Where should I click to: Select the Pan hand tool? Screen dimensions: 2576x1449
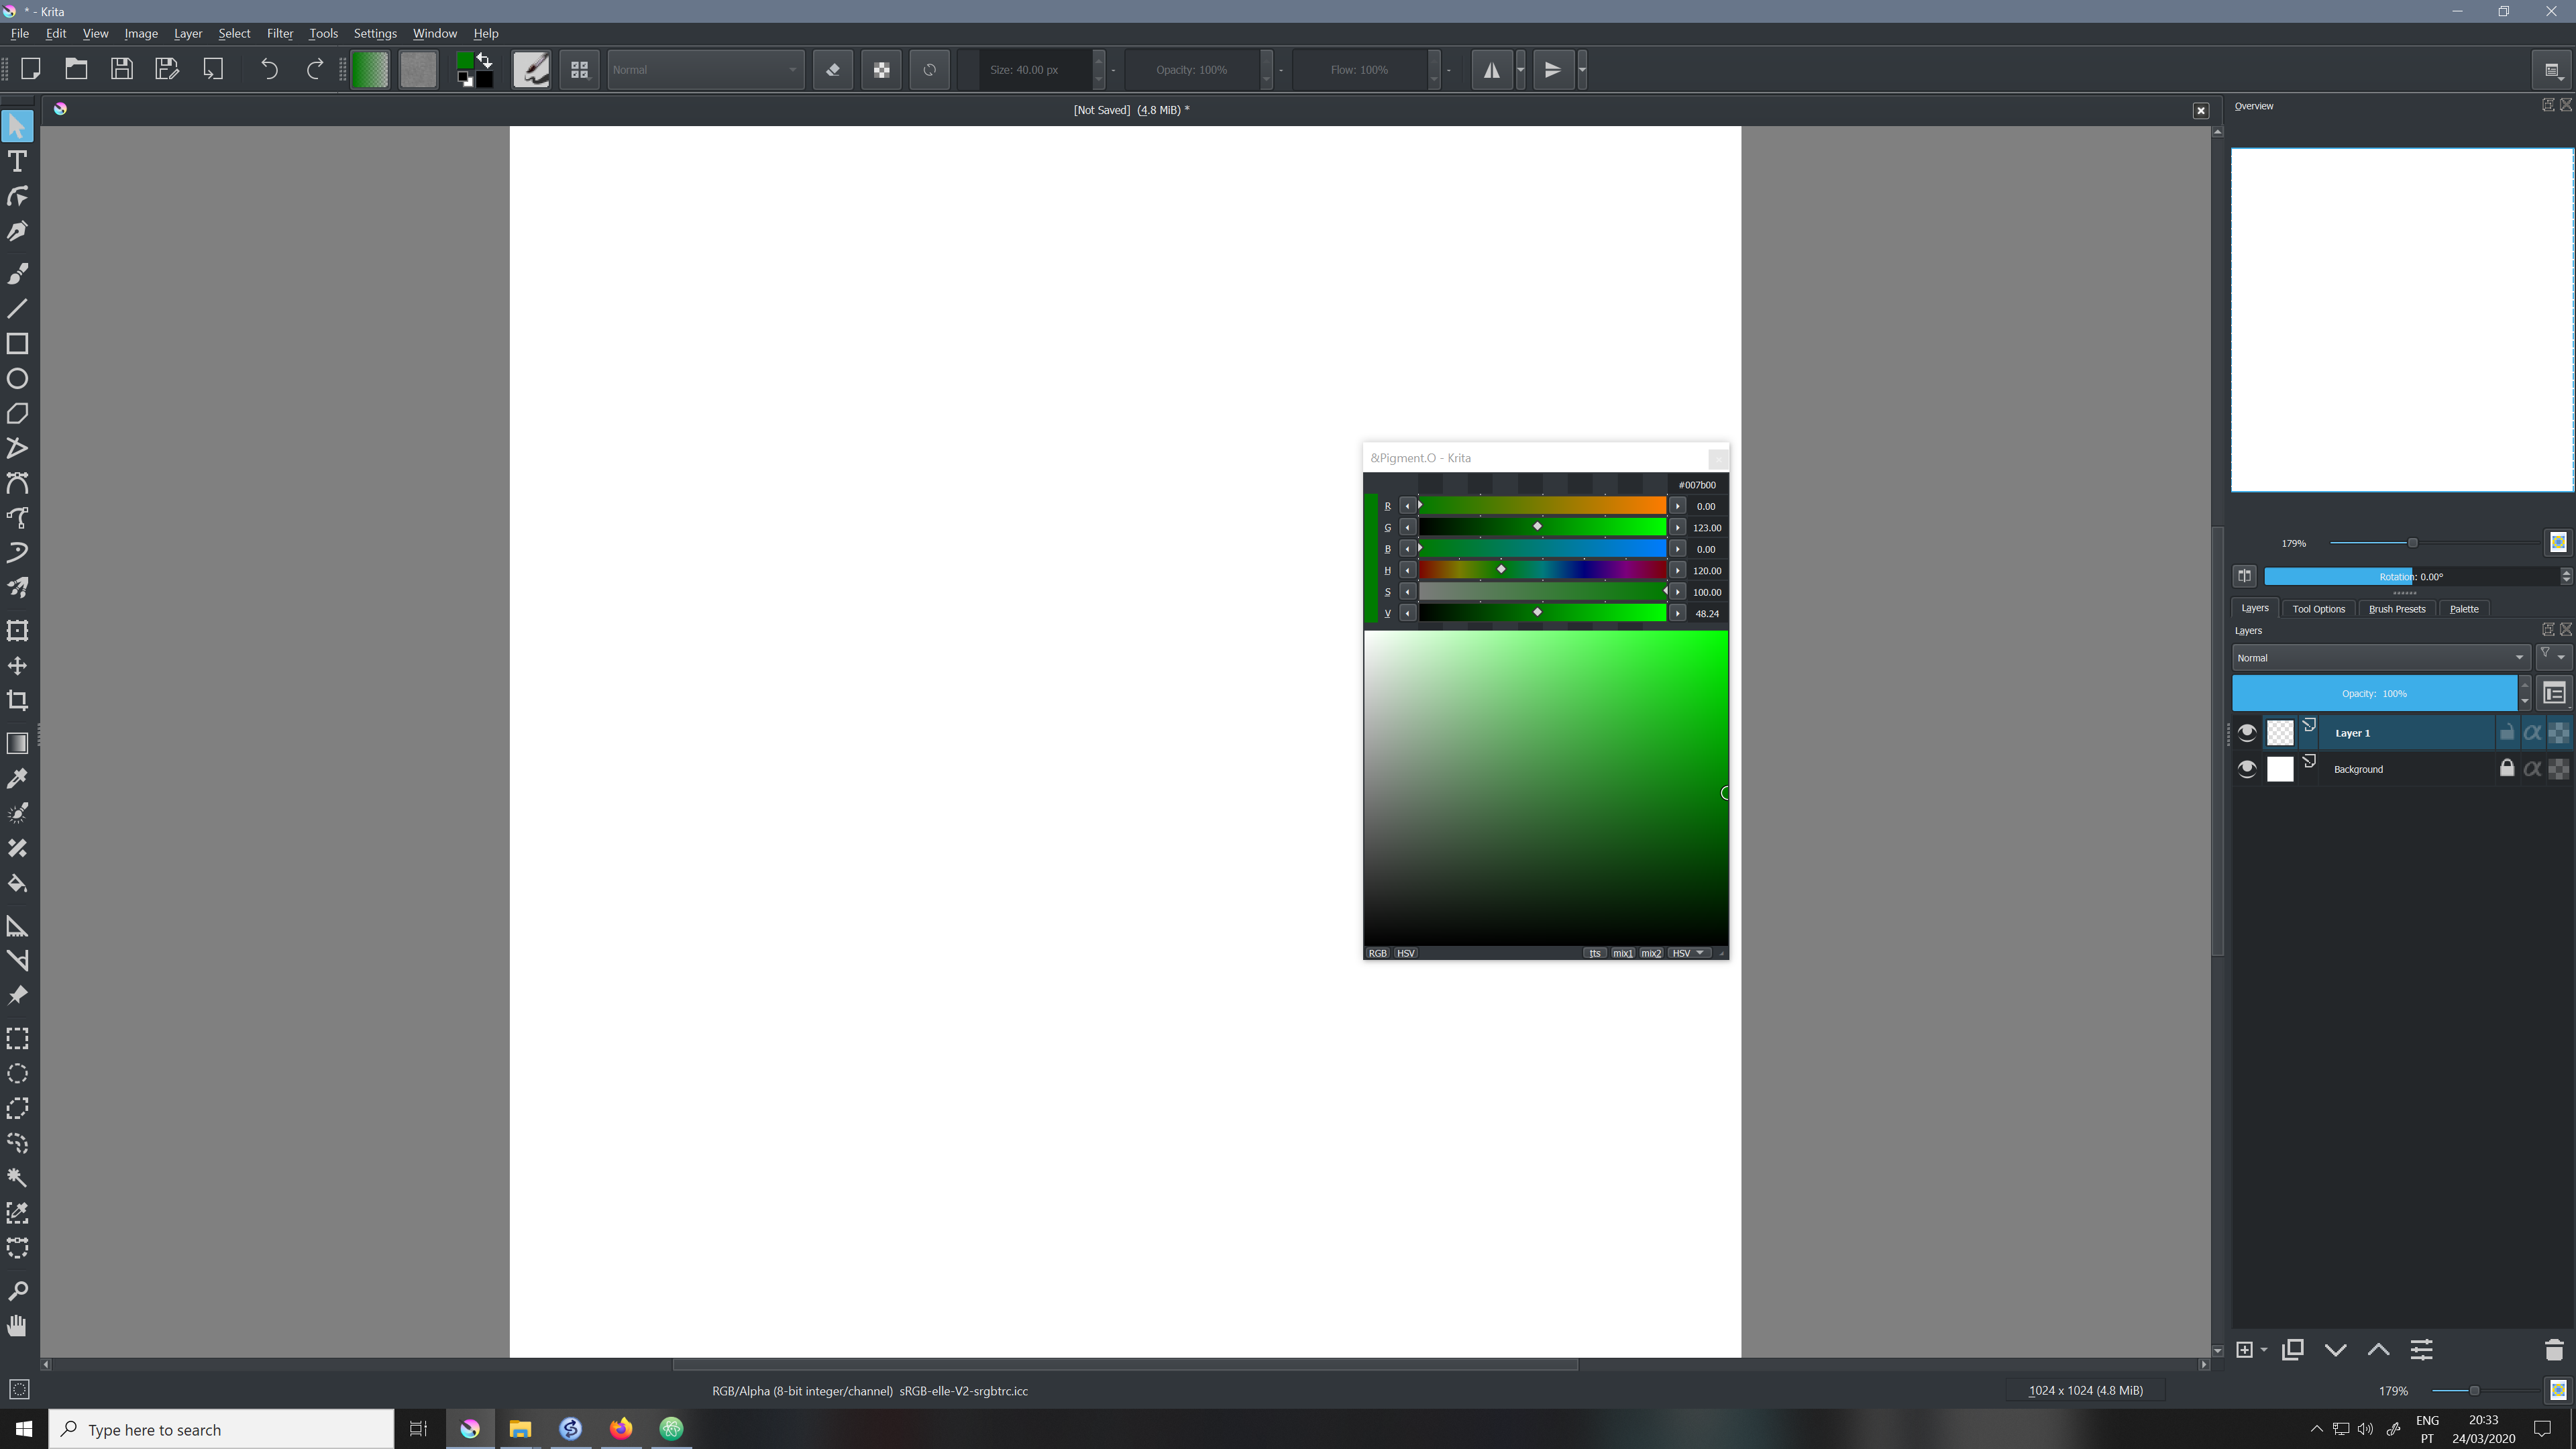pos(17,1325)
